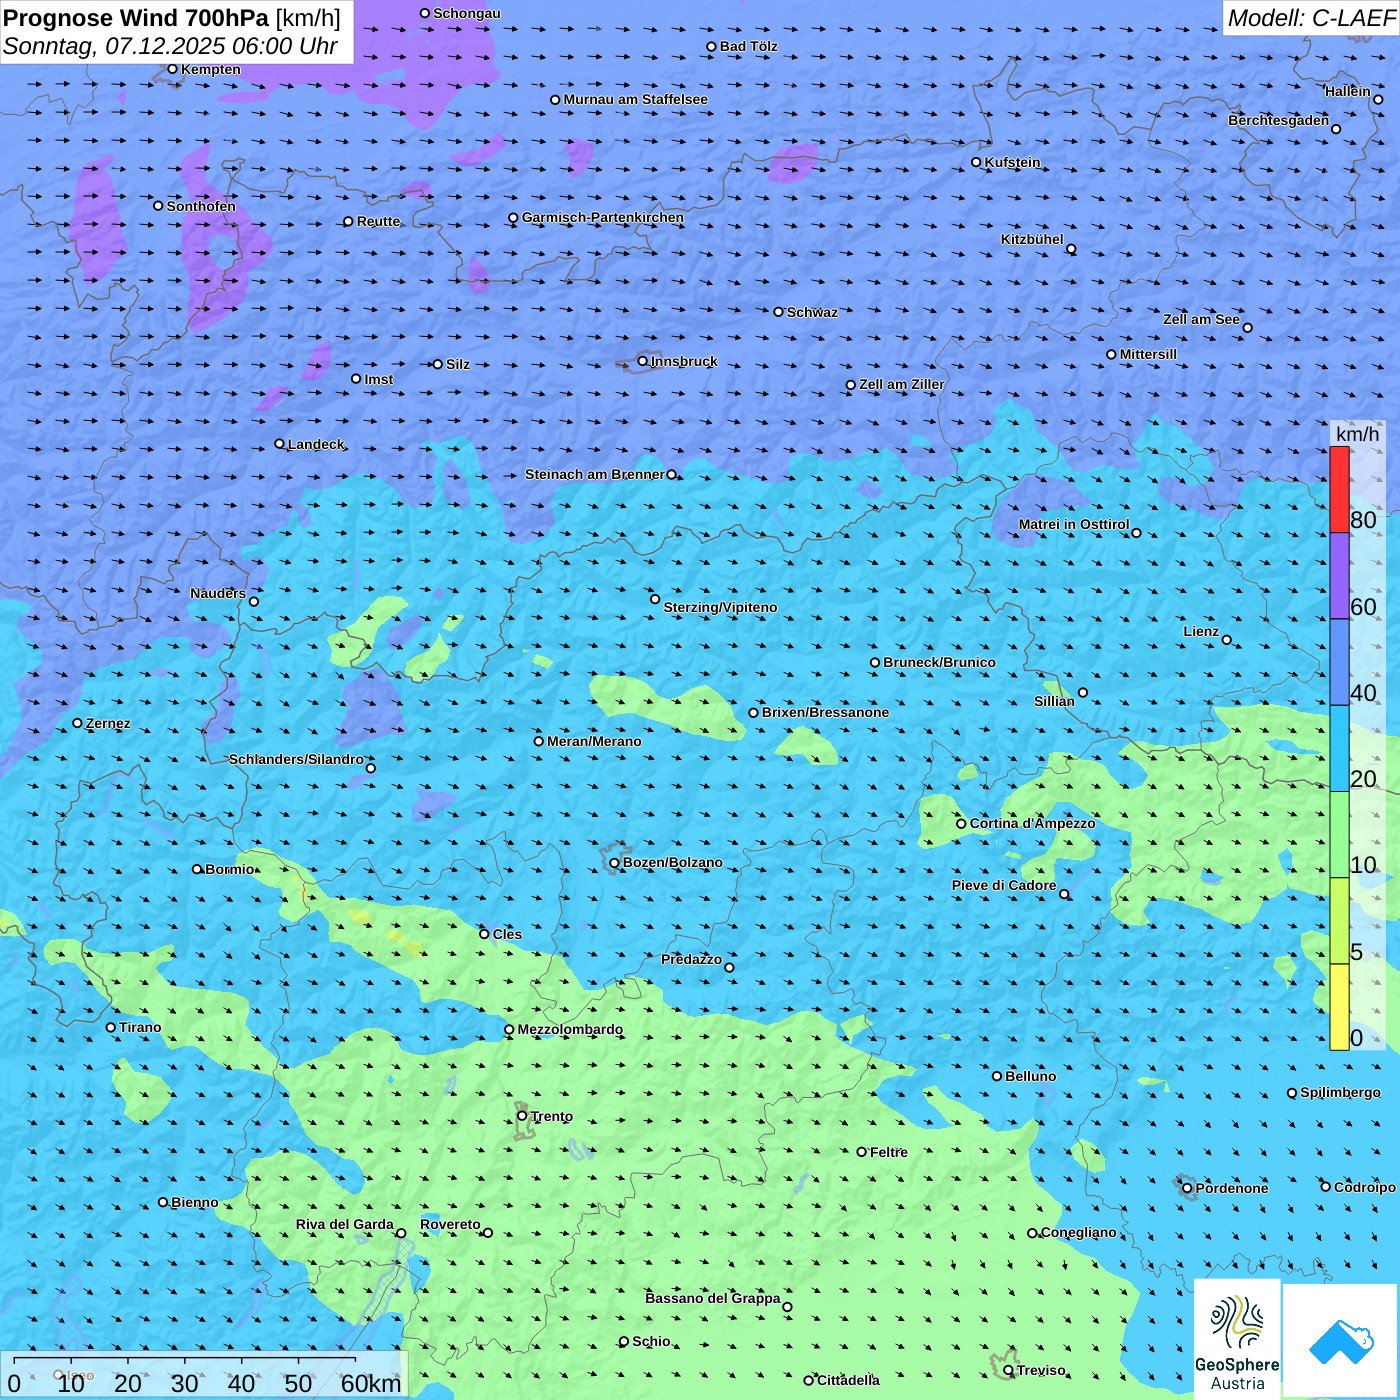Click the 'Kempten' label
The height and width of the screenshot is (1400, 1400).
[x=211, y=69]
